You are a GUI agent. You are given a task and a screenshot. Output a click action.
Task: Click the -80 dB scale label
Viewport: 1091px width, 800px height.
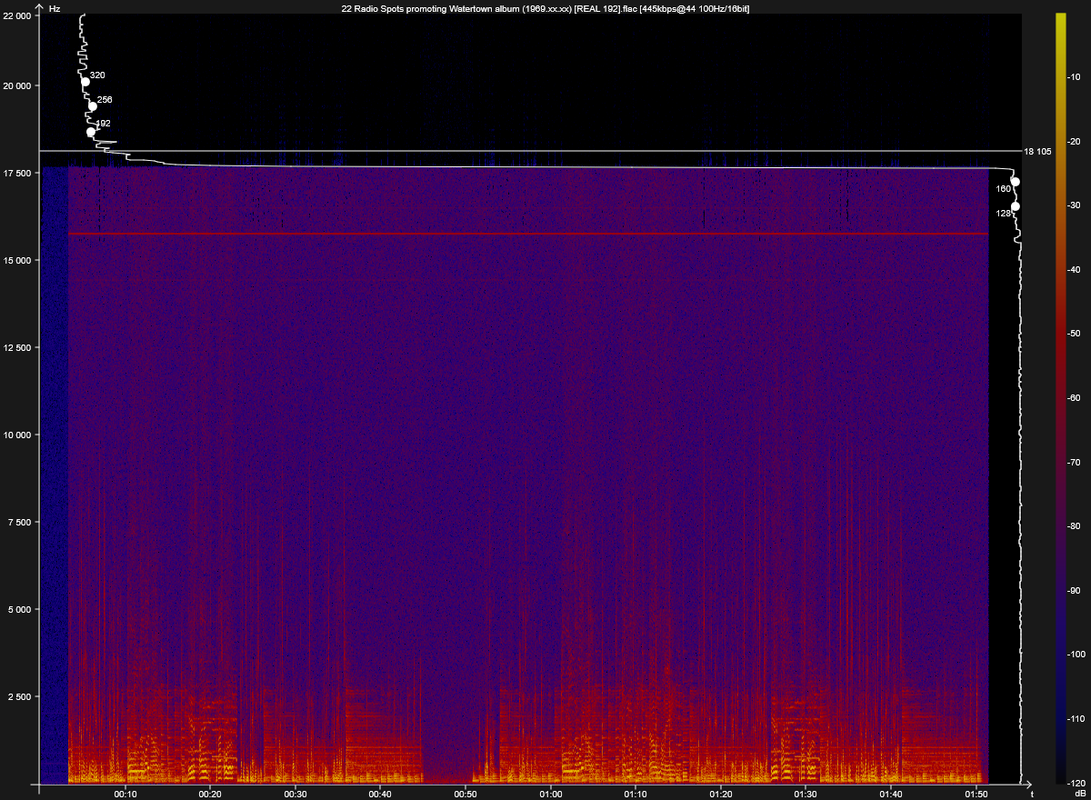coord(1074,527)
